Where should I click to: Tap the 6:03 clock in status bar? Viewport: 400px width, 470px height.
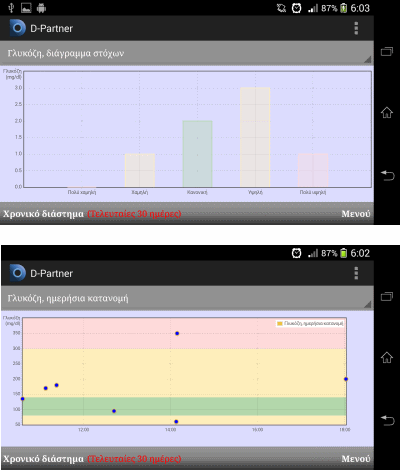click(360, 8)
